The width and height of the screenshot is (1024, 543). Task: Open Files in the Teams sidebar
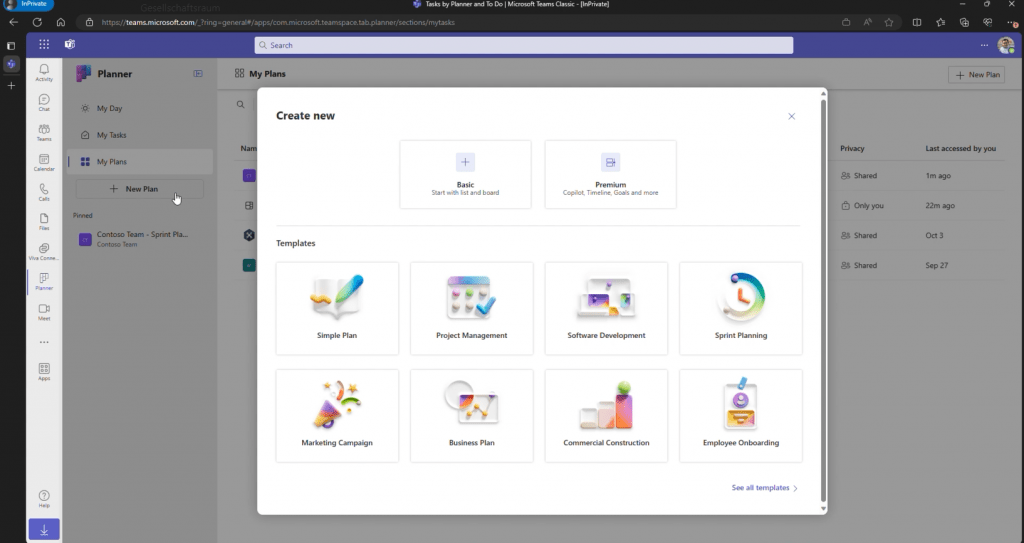click(44, 222)
